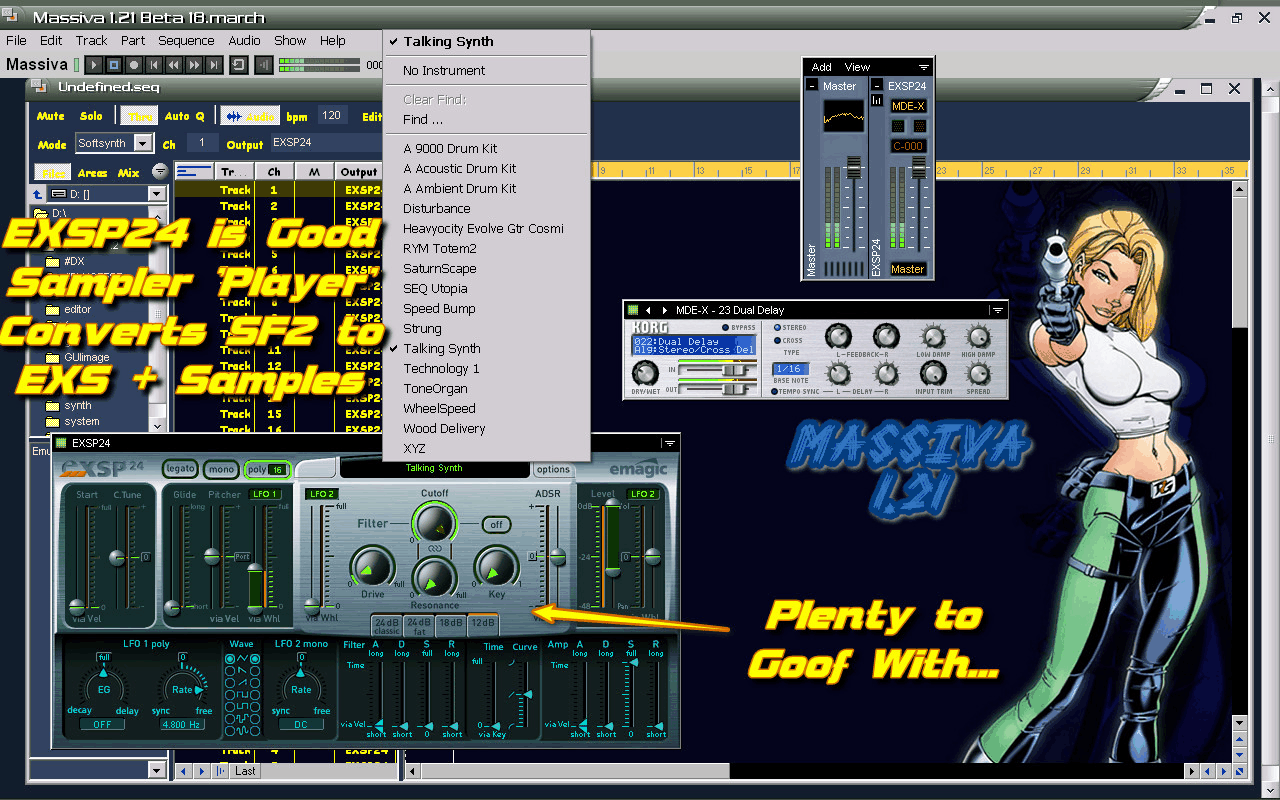The height and width of the screenshot is (800, 1280).
Task: Enable legato mode in EXSP24
Action: click(181, 469)
